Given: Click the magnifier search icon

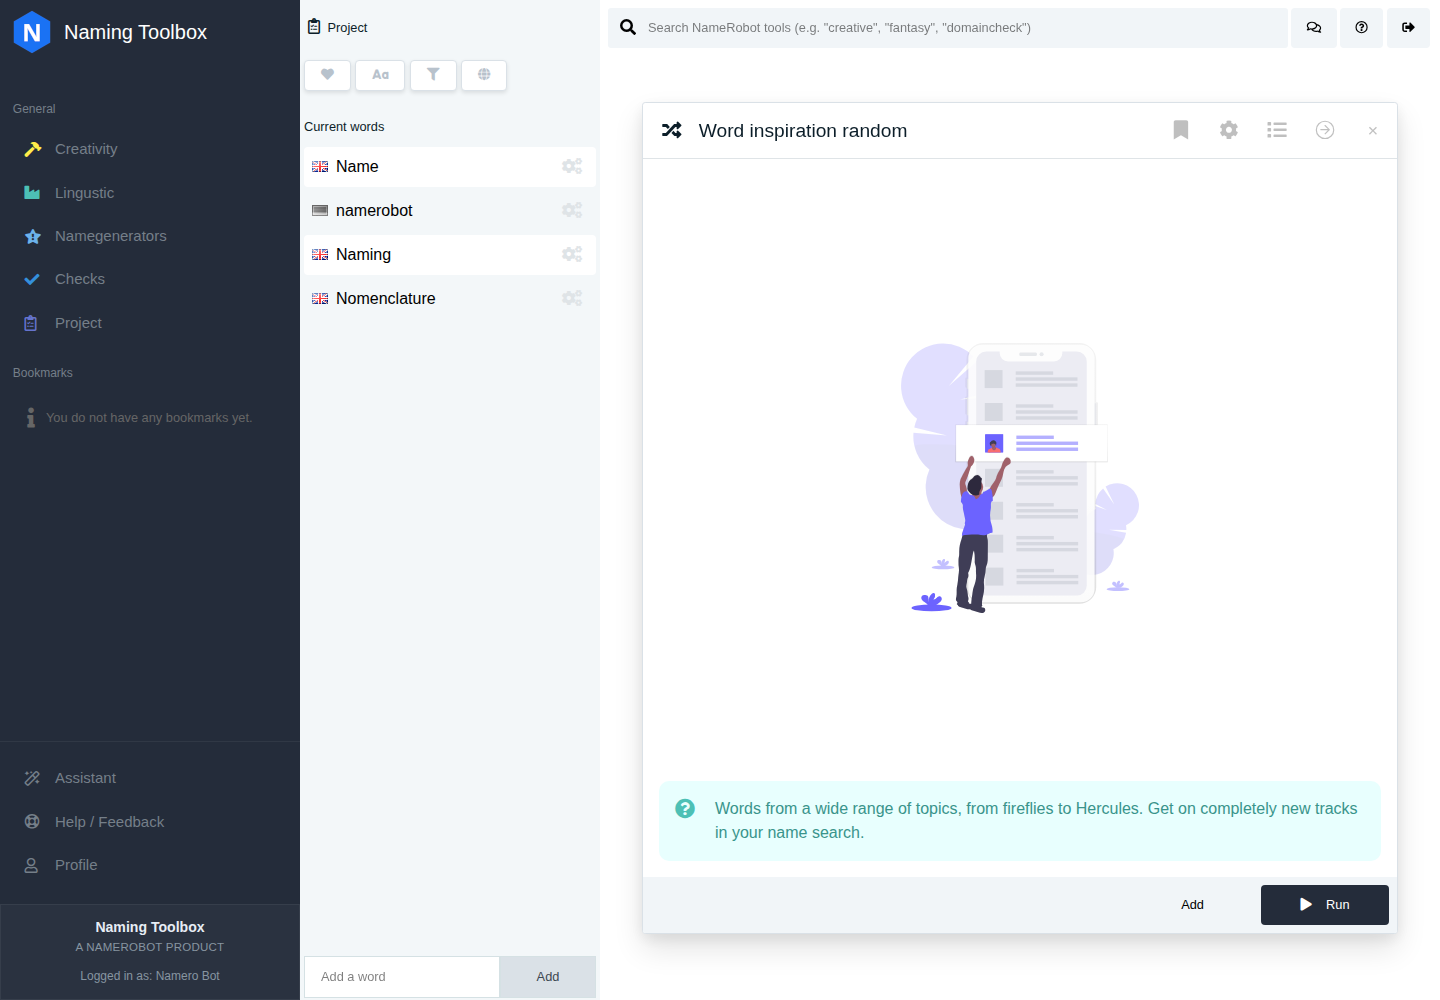Looking at the screenshot, I should pos(628,27).
